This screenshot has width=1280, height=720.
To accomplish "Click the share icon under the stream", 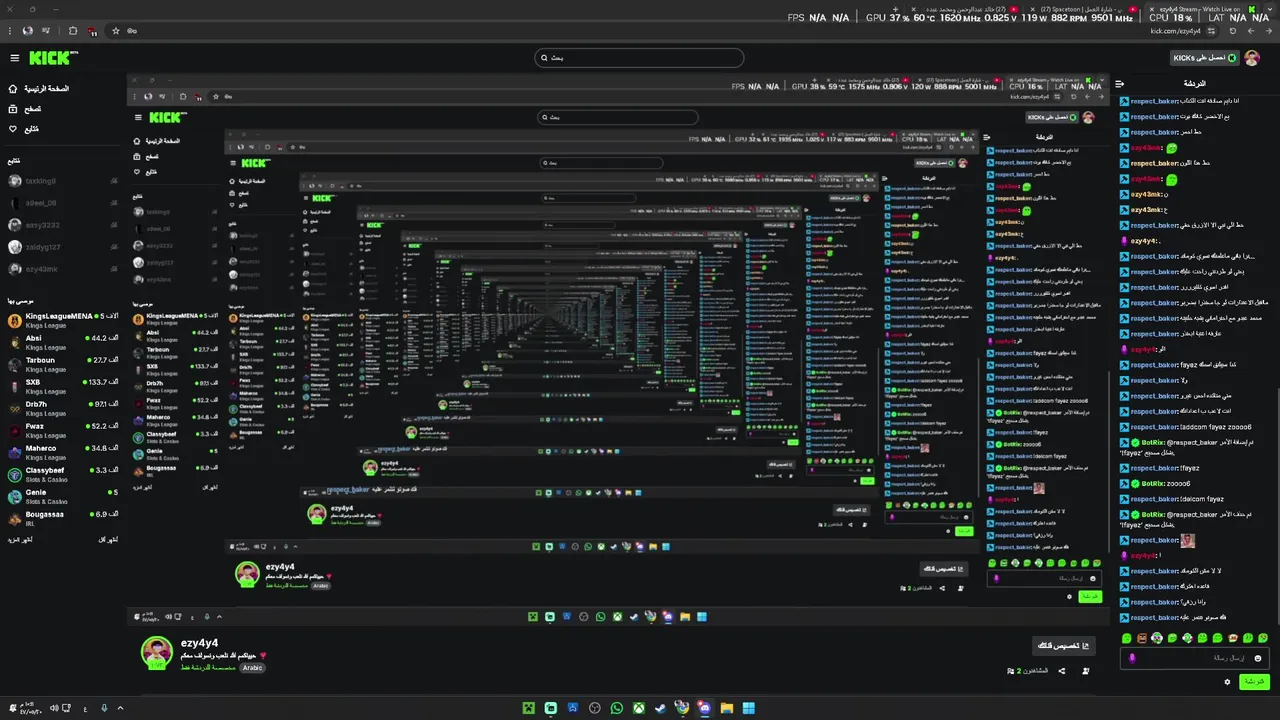I will pos(1062,671).
